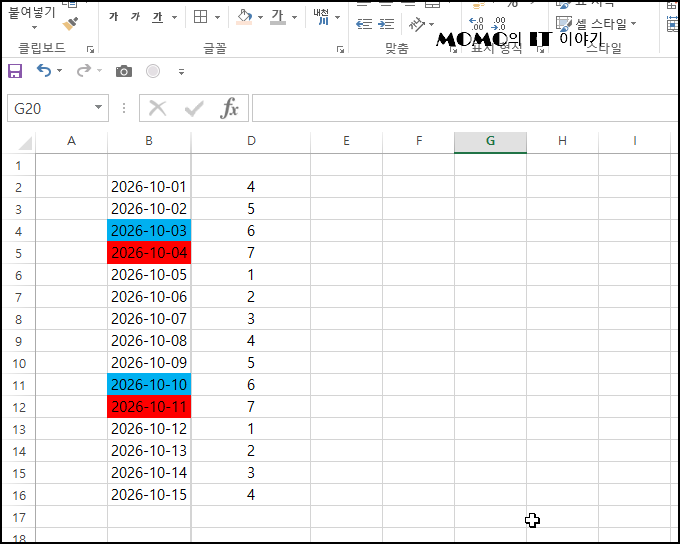Select cell containing 2026-10-15
Viewport: 680px width, 544px height.
pyautogui.click(x=149, y=495)
